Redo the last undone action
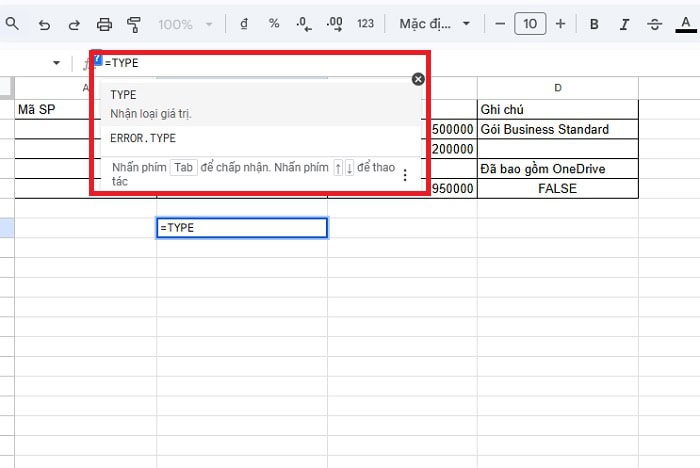The image size is (700, 468). click(73, 24)
